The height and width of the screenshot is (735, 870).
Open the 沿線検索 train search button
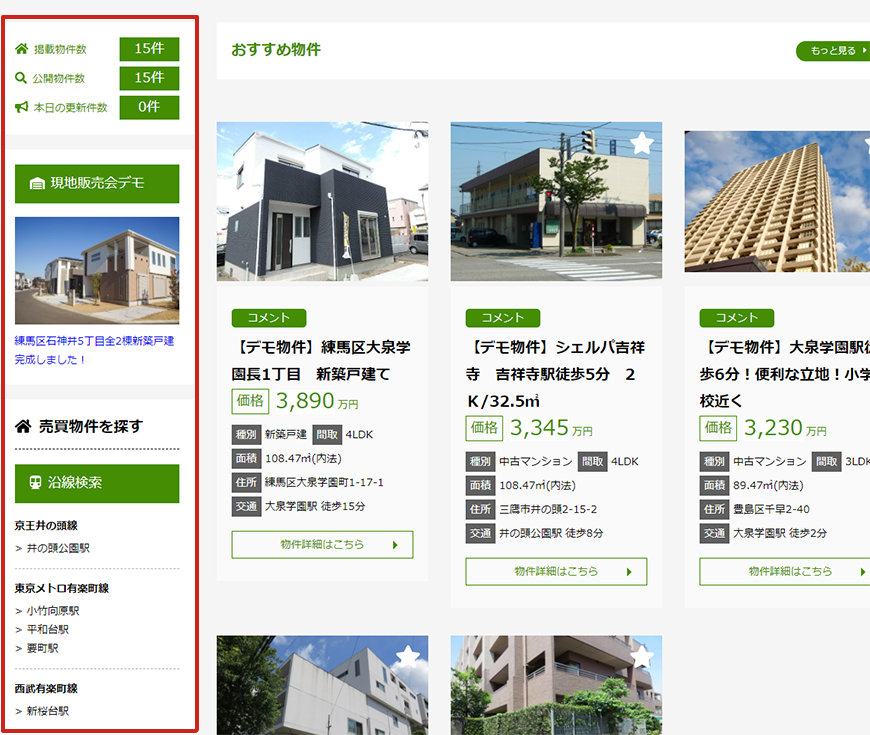(x=97, y=483)
